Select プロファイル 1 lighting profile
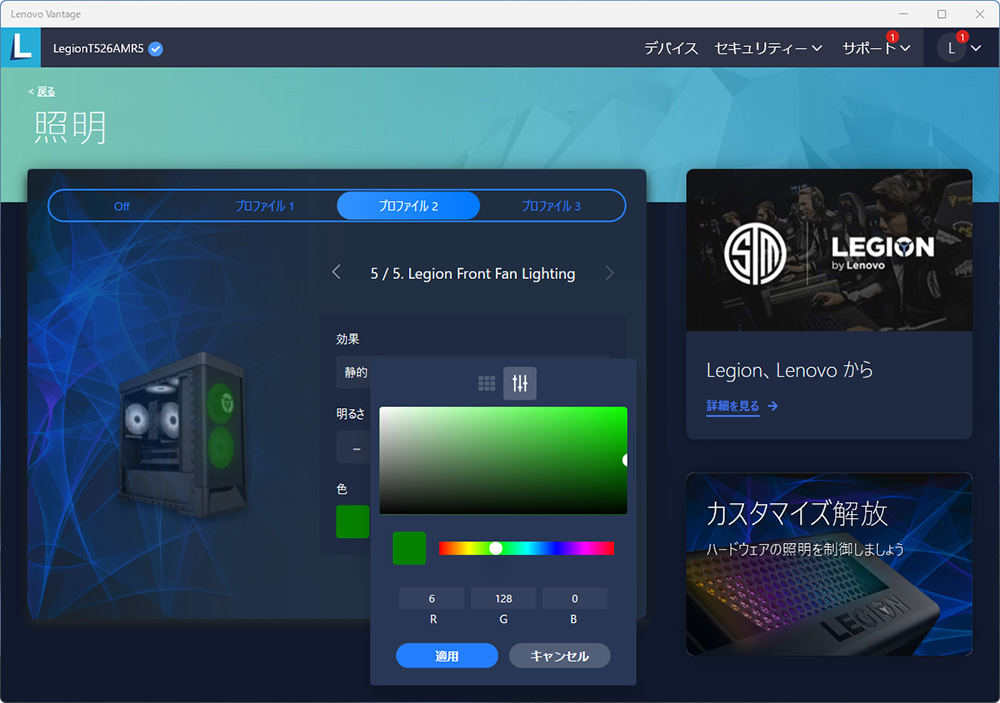 tap(265, 206)
